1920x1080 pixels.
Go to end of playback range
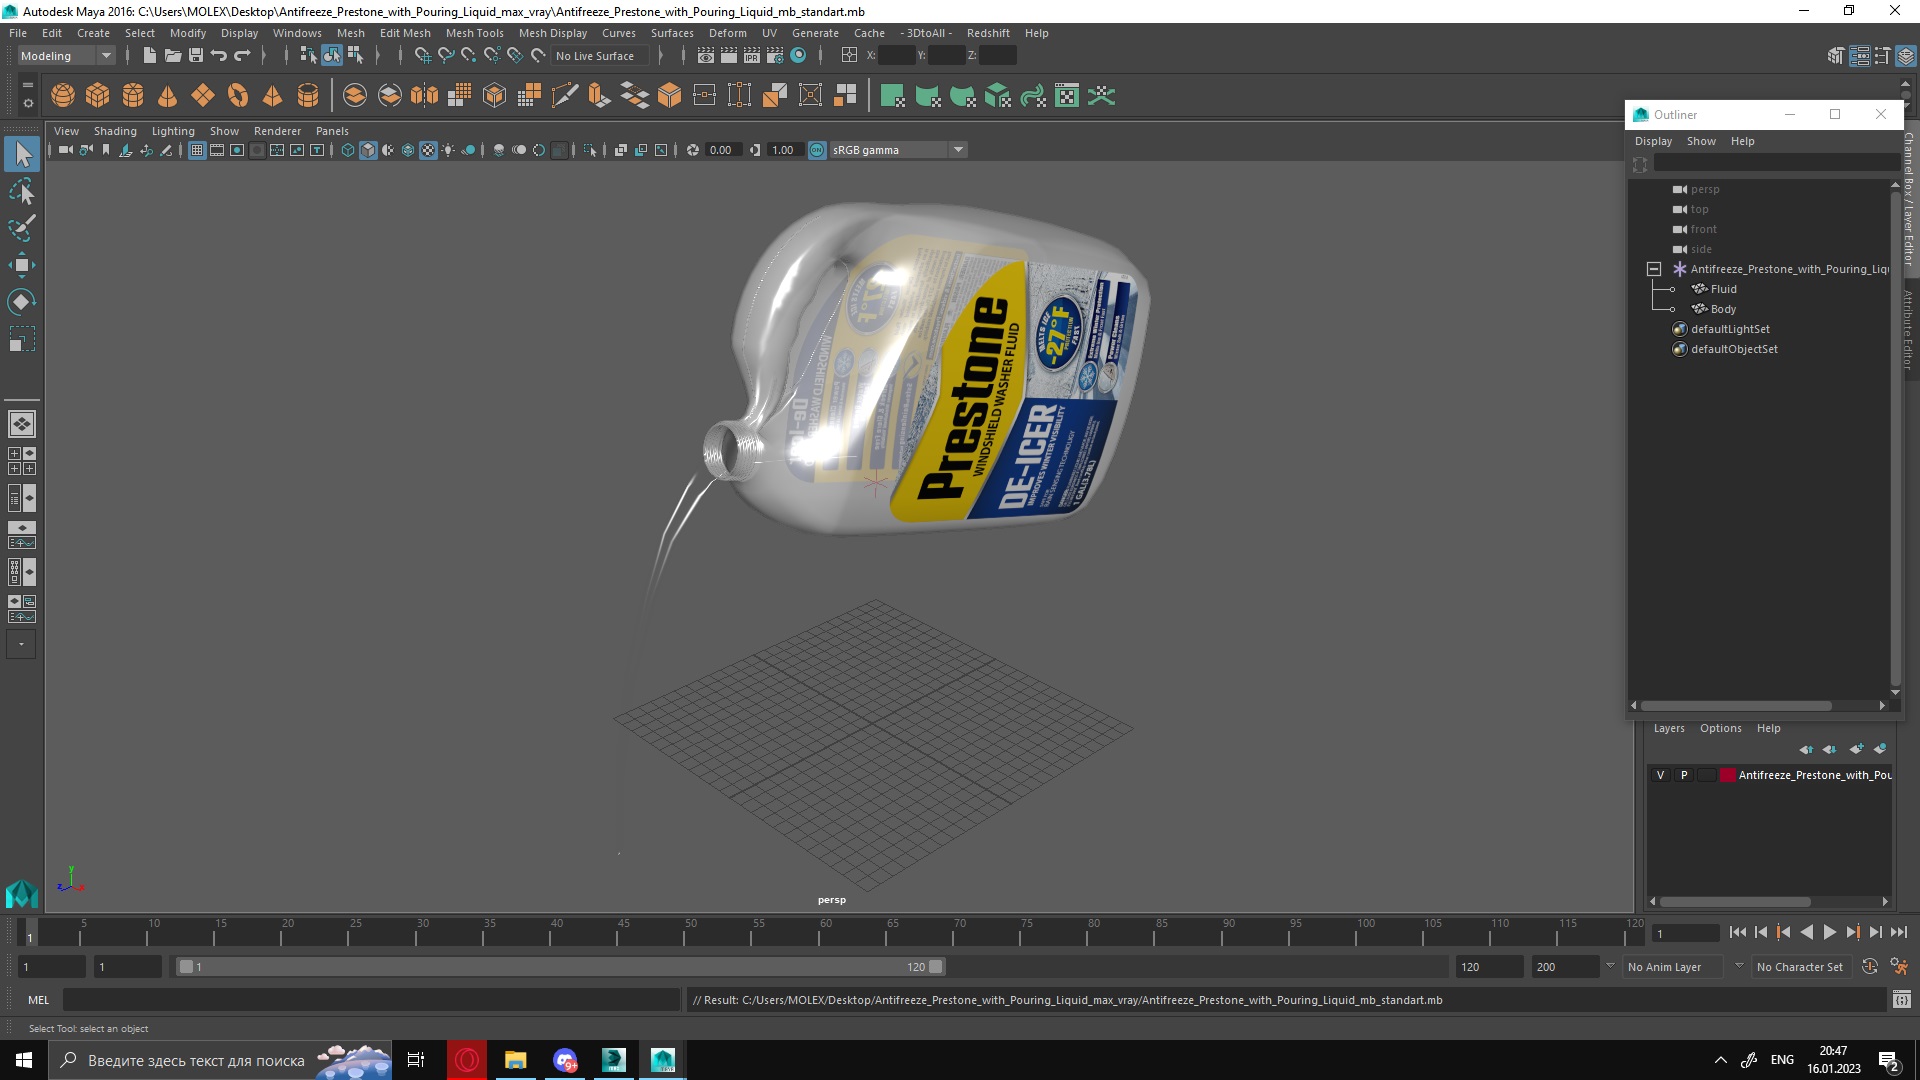click(1898, 932)
